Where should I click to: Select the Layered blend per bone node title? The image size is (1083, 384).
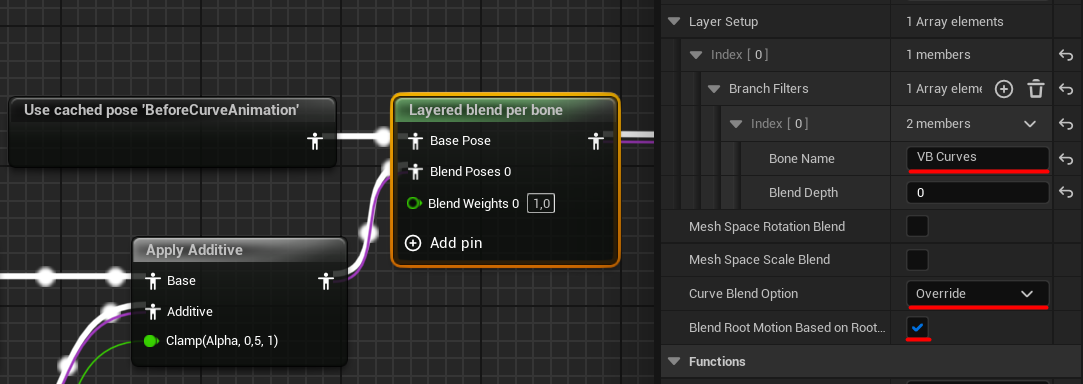click(x=486, y=110)
